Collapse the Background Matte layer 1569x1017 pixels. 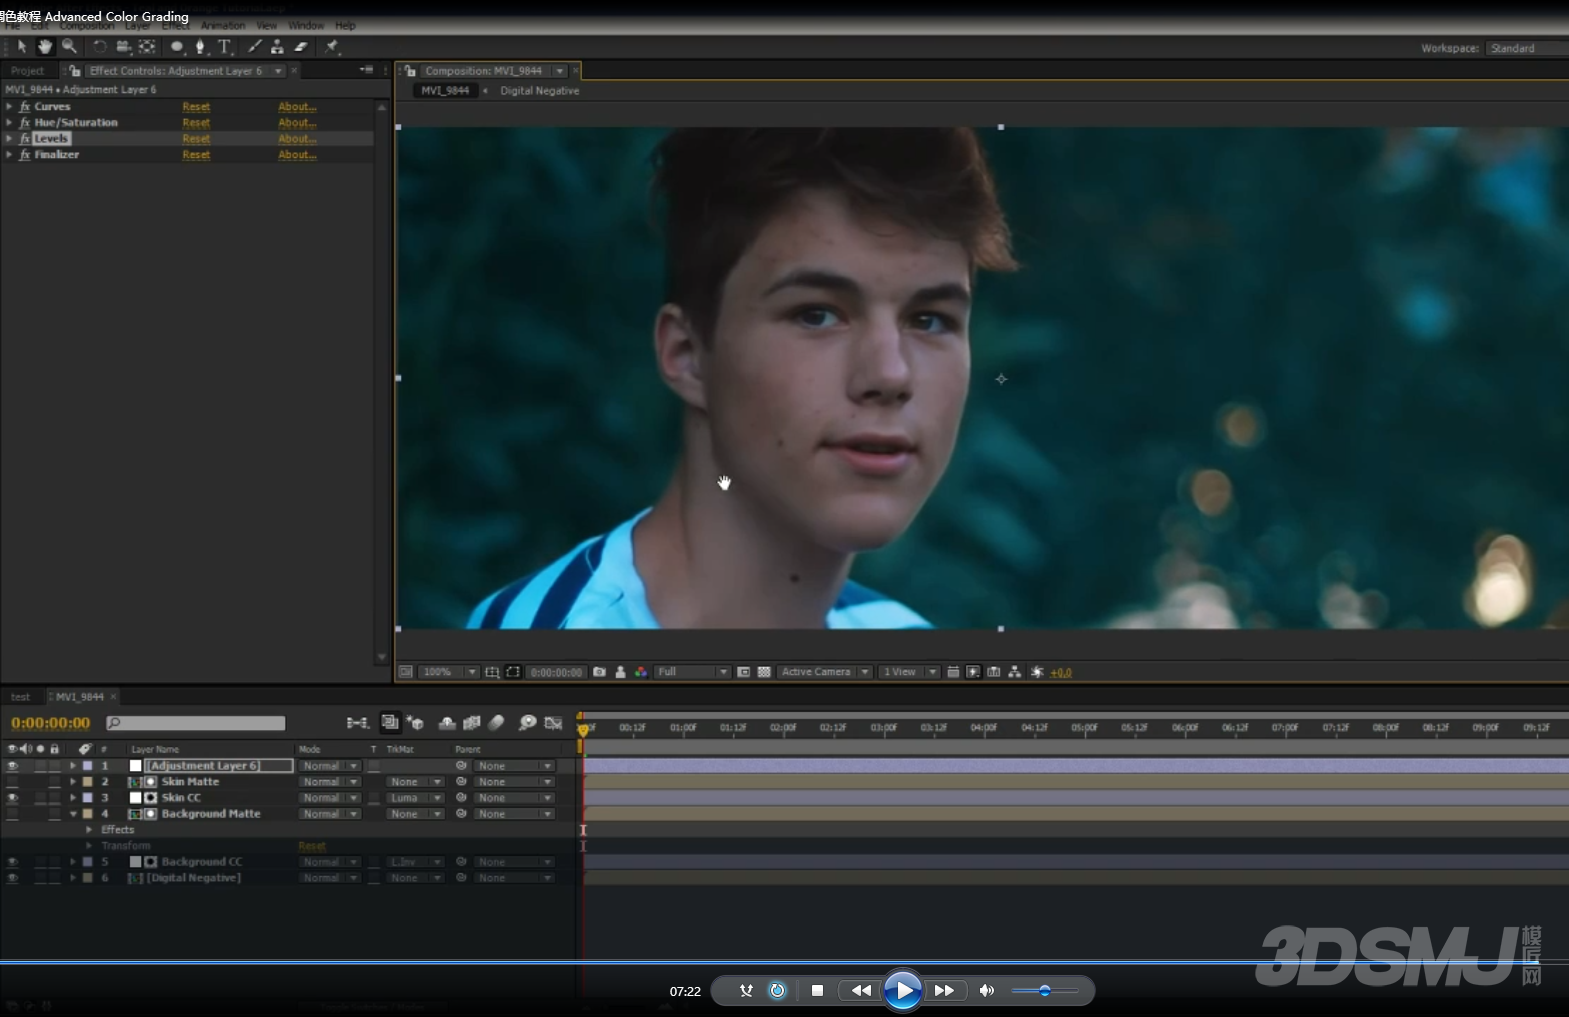[x=73, y=814]
